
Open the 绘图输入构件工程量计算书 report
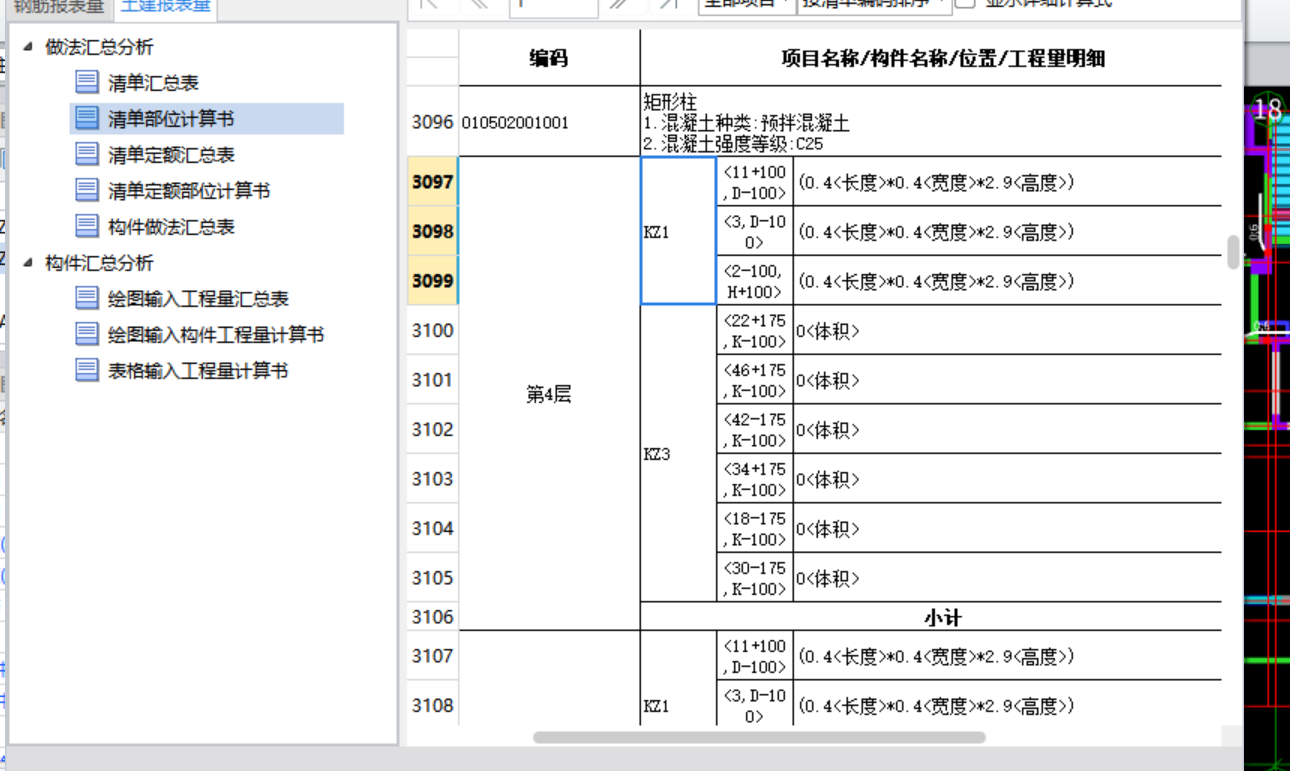click(x=216, y=335)
